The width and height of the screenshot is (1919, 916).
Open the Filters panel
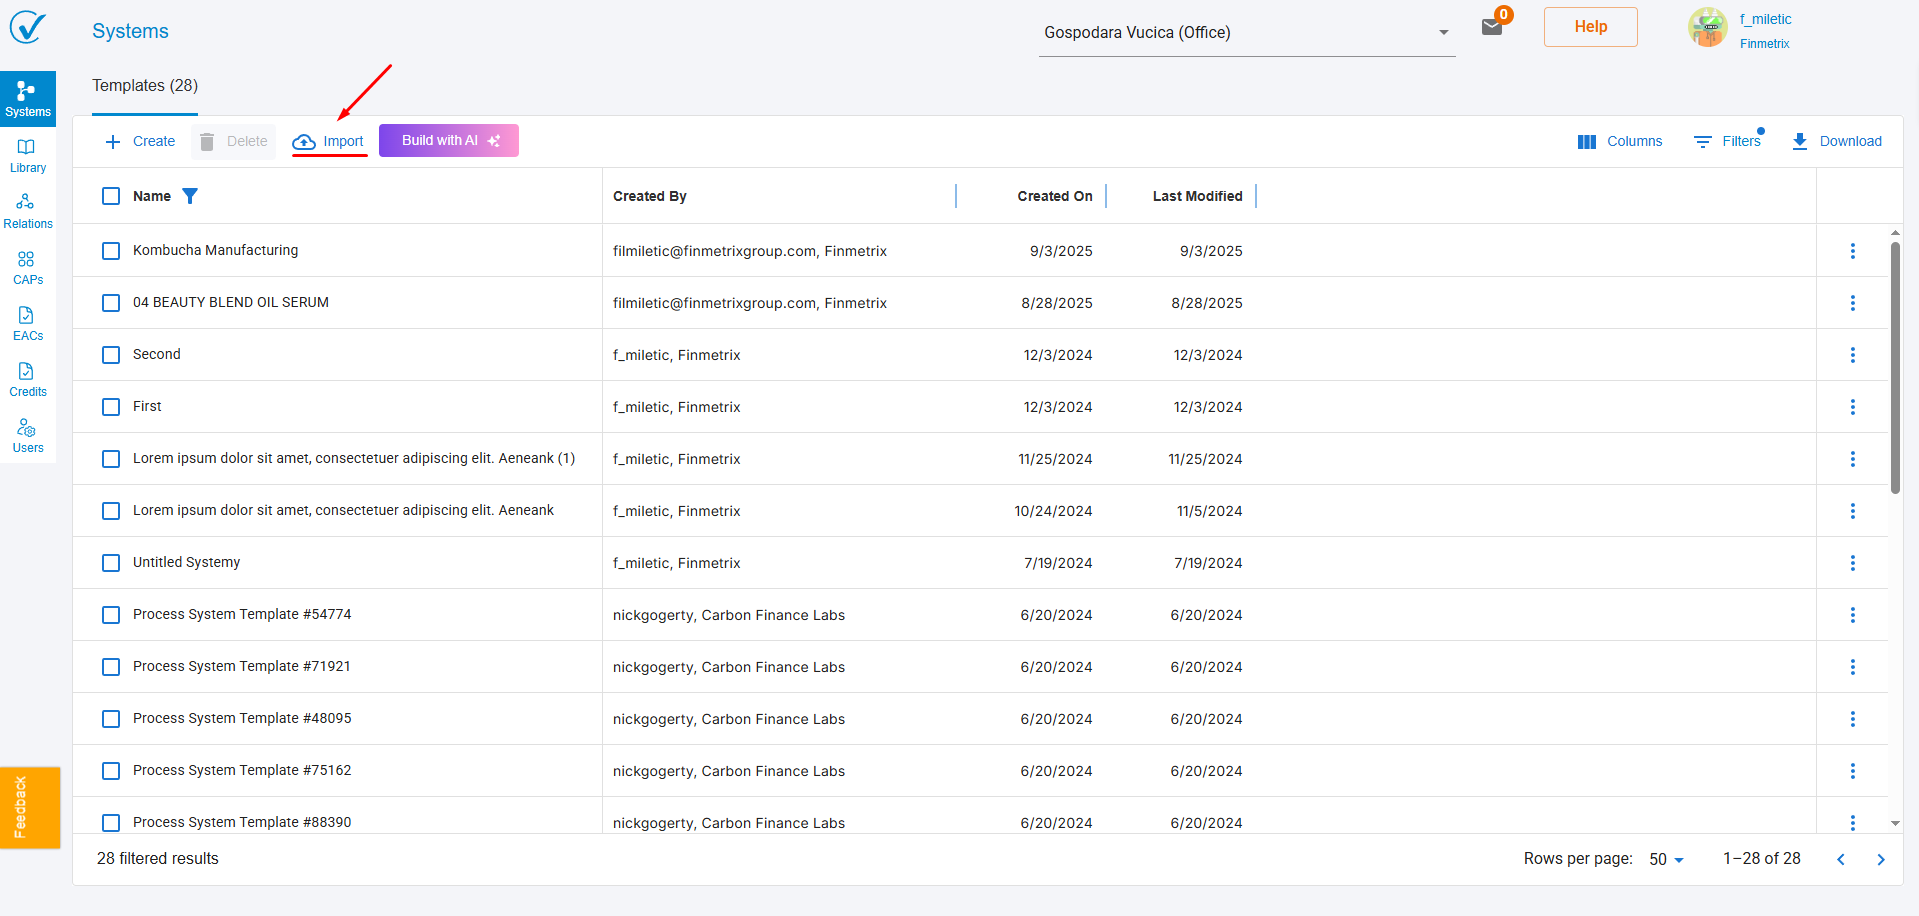tap(1727, 142)
